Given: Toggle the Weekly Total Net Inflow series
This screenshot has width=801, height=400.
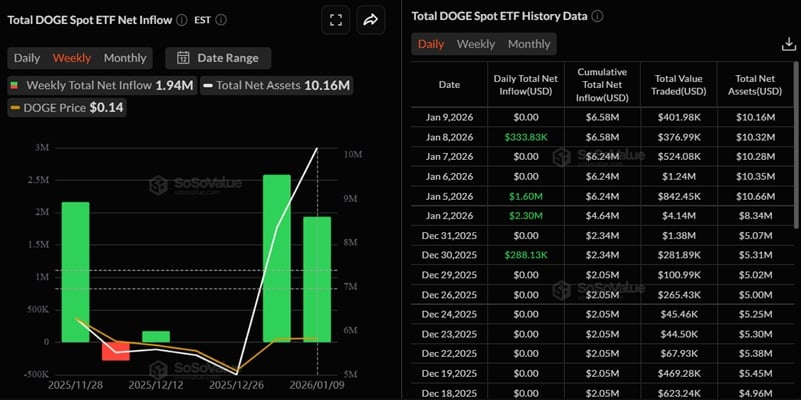Looking at the screenshot, I should pos(102,85).
